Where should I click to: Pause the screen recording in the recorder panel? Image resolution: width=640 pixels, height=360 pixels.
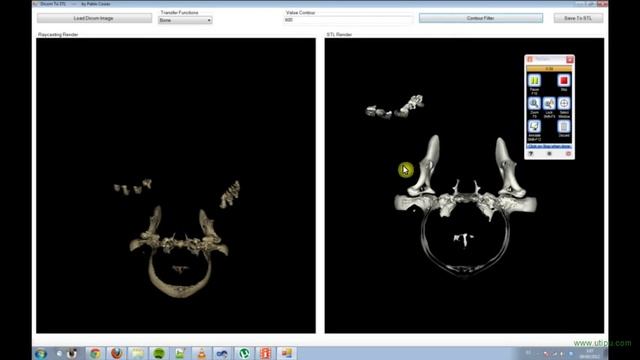pos(534,81)
